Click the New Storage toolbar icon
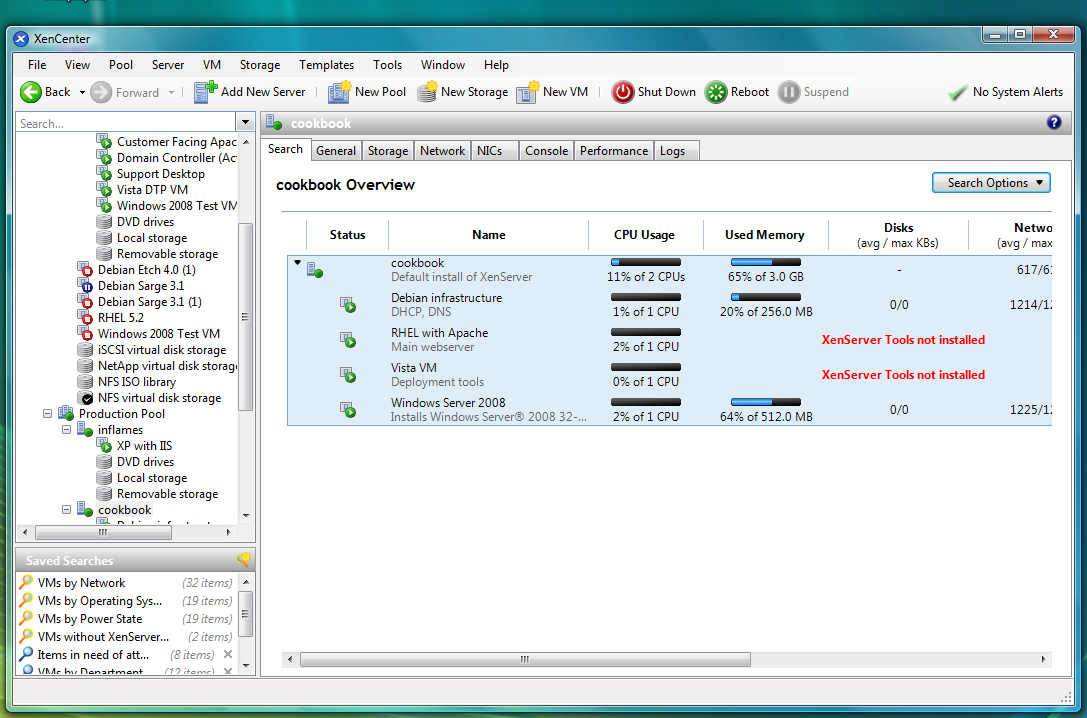Screen dimensions: 1087x718 [427, 92]
